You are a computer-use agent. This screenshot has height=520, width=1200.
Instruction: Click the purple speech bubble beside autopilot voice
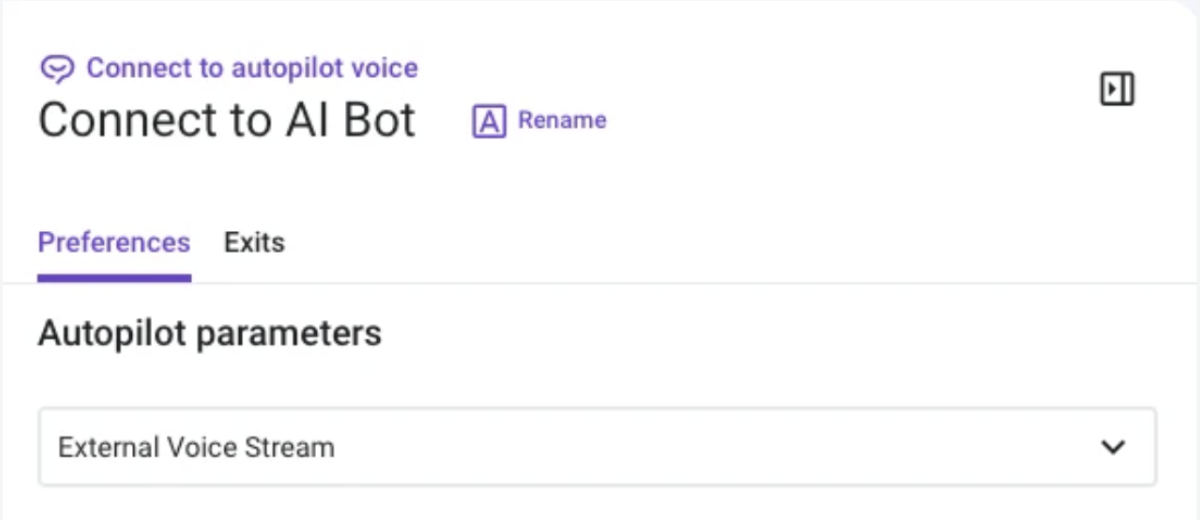point(58,69)
